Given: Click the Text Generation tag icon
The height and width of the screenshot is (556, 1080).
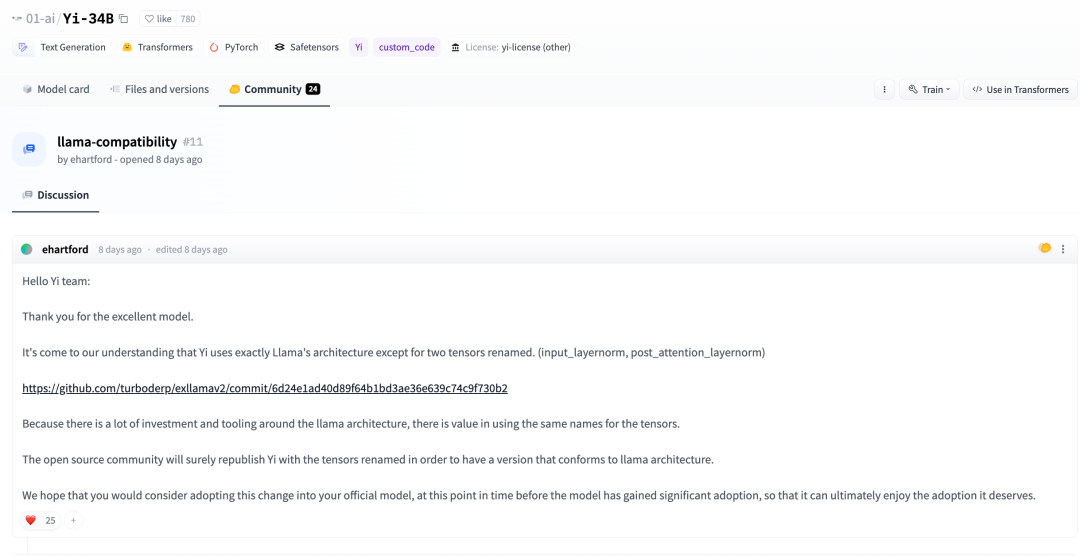Looking at the screenshot, I should pyautogui.click(x=23, y=47).
